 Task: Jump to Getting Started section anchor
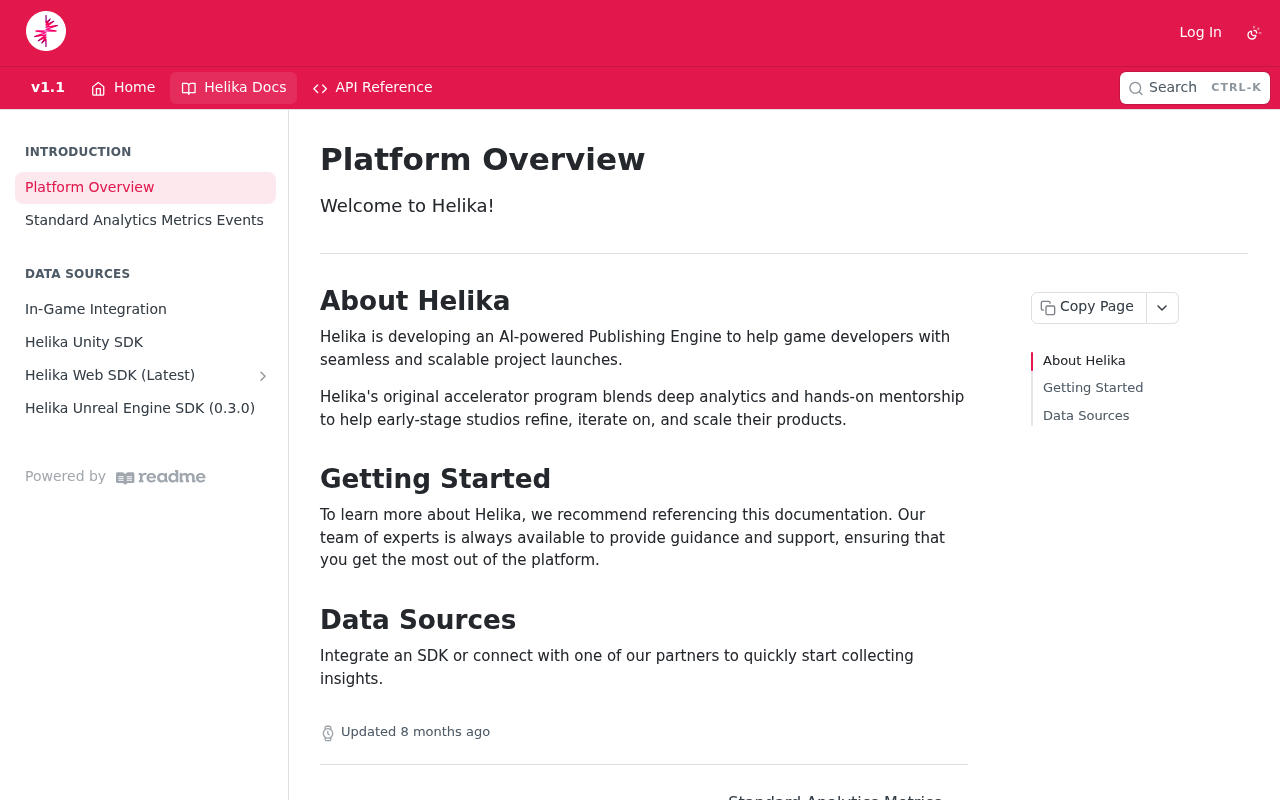click(x=1093, y=388)
